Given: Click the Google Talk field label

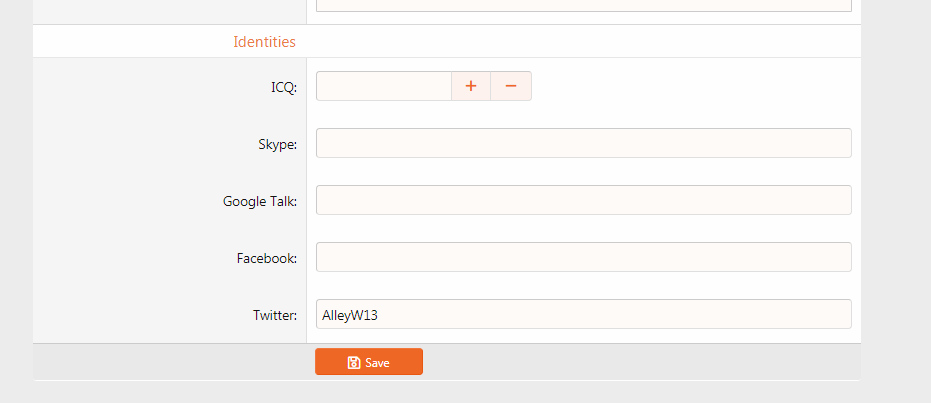Looking at the screenshot, I should (x=259, y=201).
